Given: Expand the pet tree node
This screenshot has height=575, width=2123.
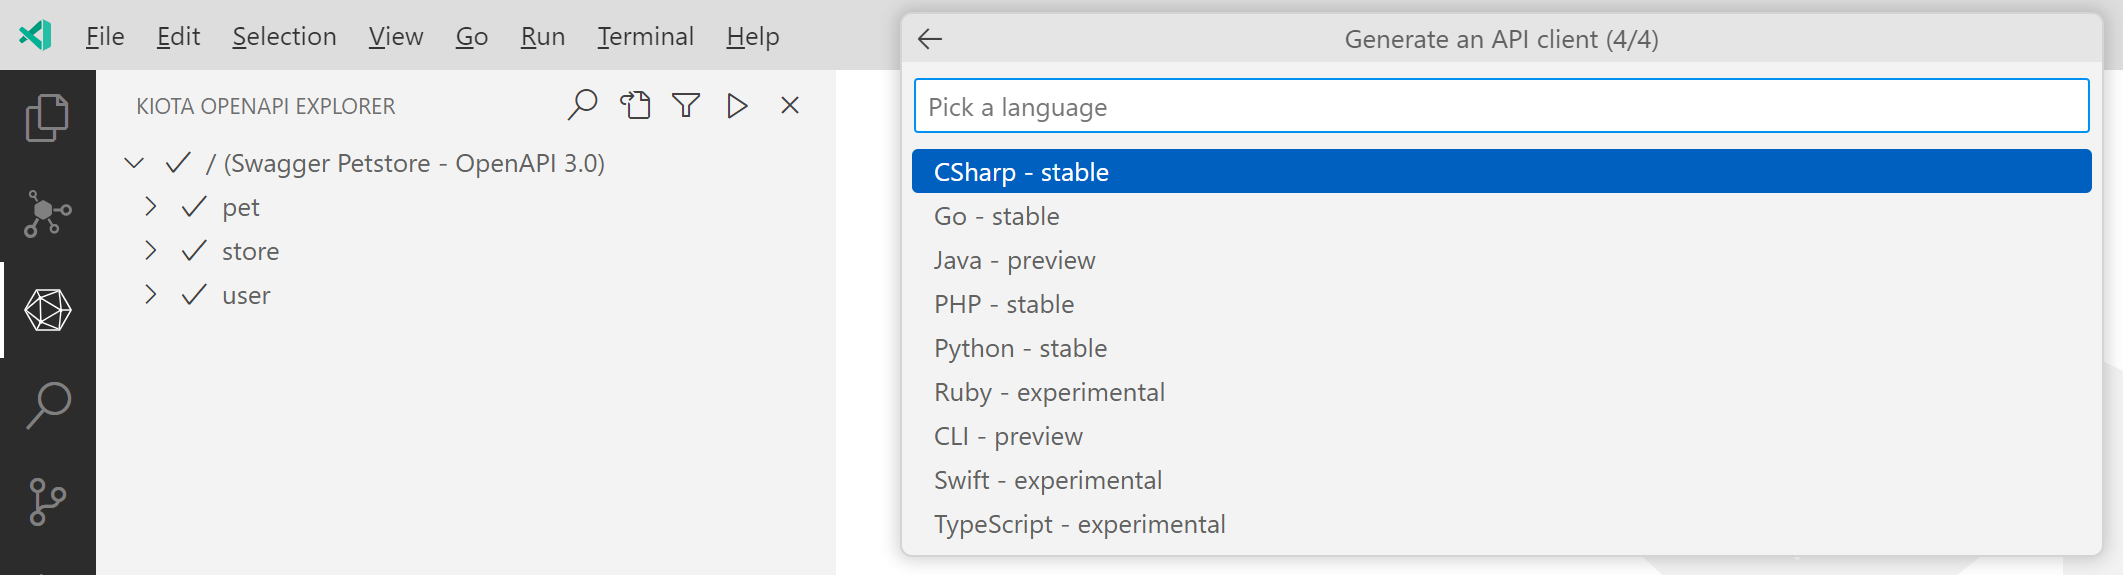Looking at the screenshot, I should pyautogui.click(x=150, y=207).
